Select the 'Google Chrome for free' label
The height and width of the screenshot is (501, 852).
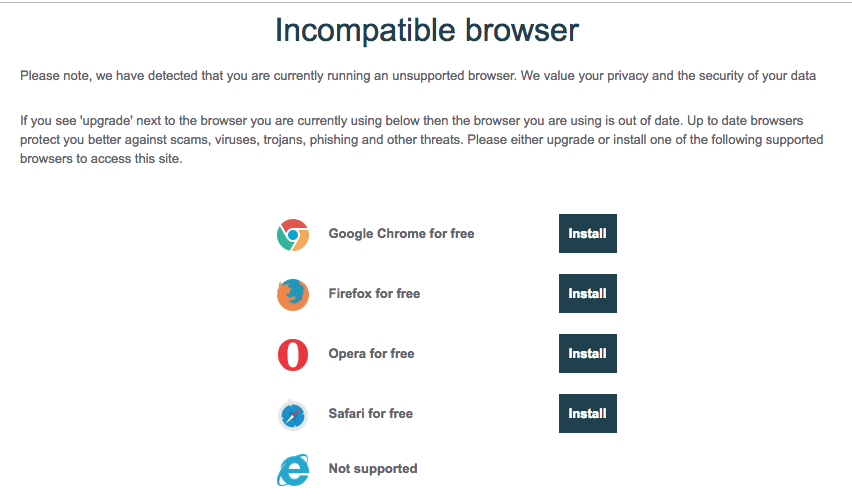coord(401,234)
